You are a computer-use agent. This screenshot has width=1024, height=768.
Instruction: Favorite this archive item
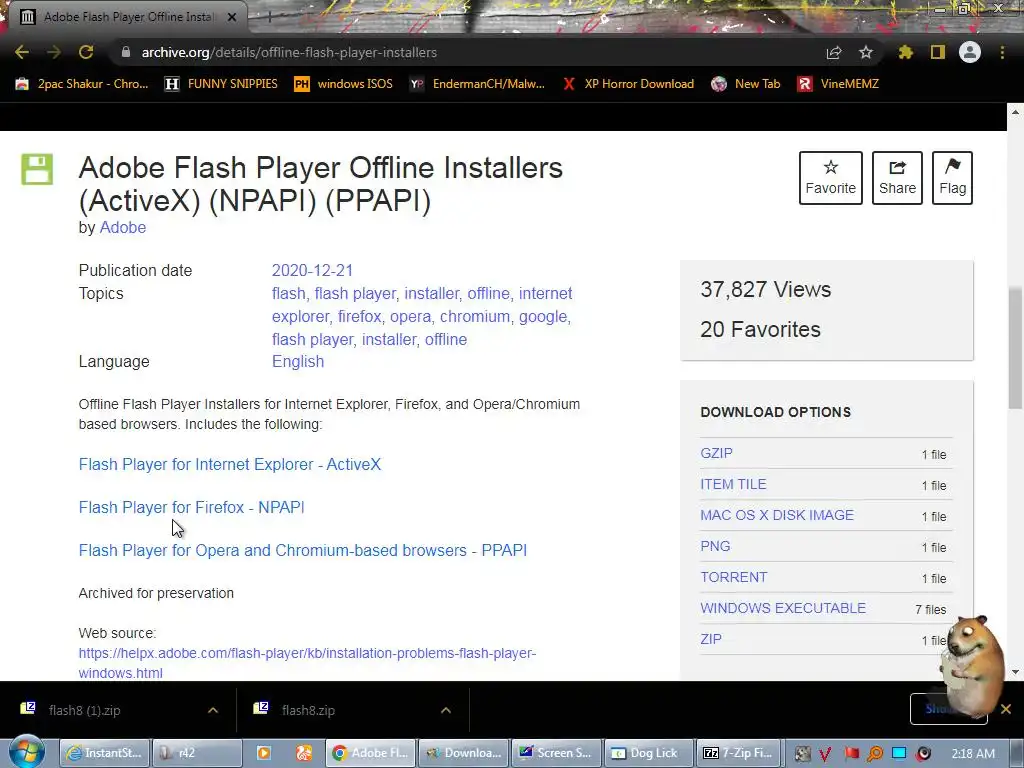[831, 178]
